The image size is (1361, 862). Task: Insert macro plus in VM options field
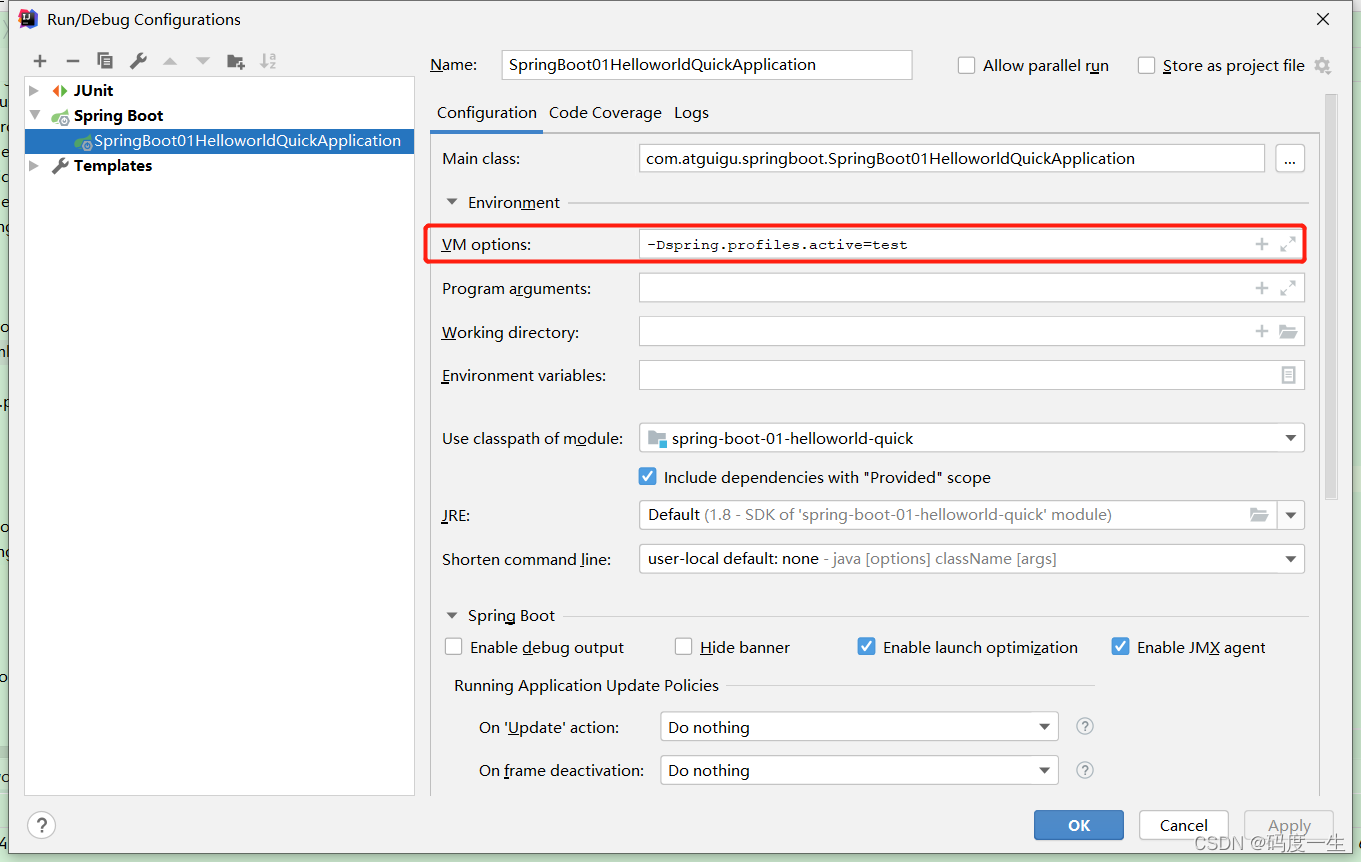coord(1262,244)
